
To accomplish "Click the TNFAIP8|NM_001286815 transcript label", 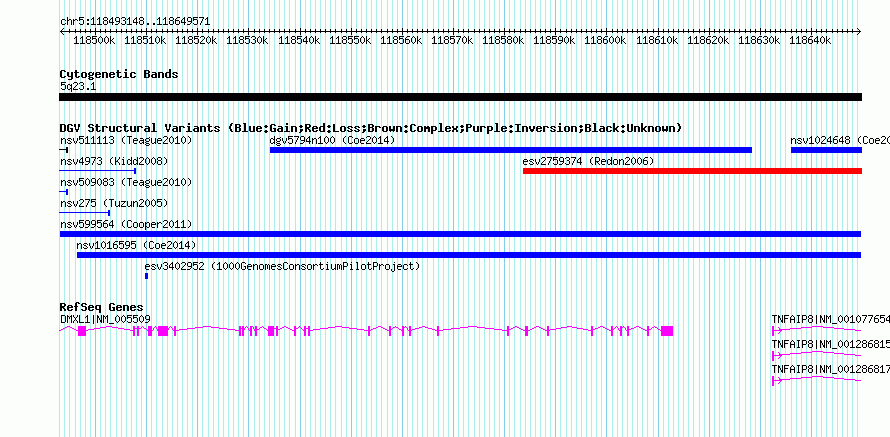I will coord(830,344).
